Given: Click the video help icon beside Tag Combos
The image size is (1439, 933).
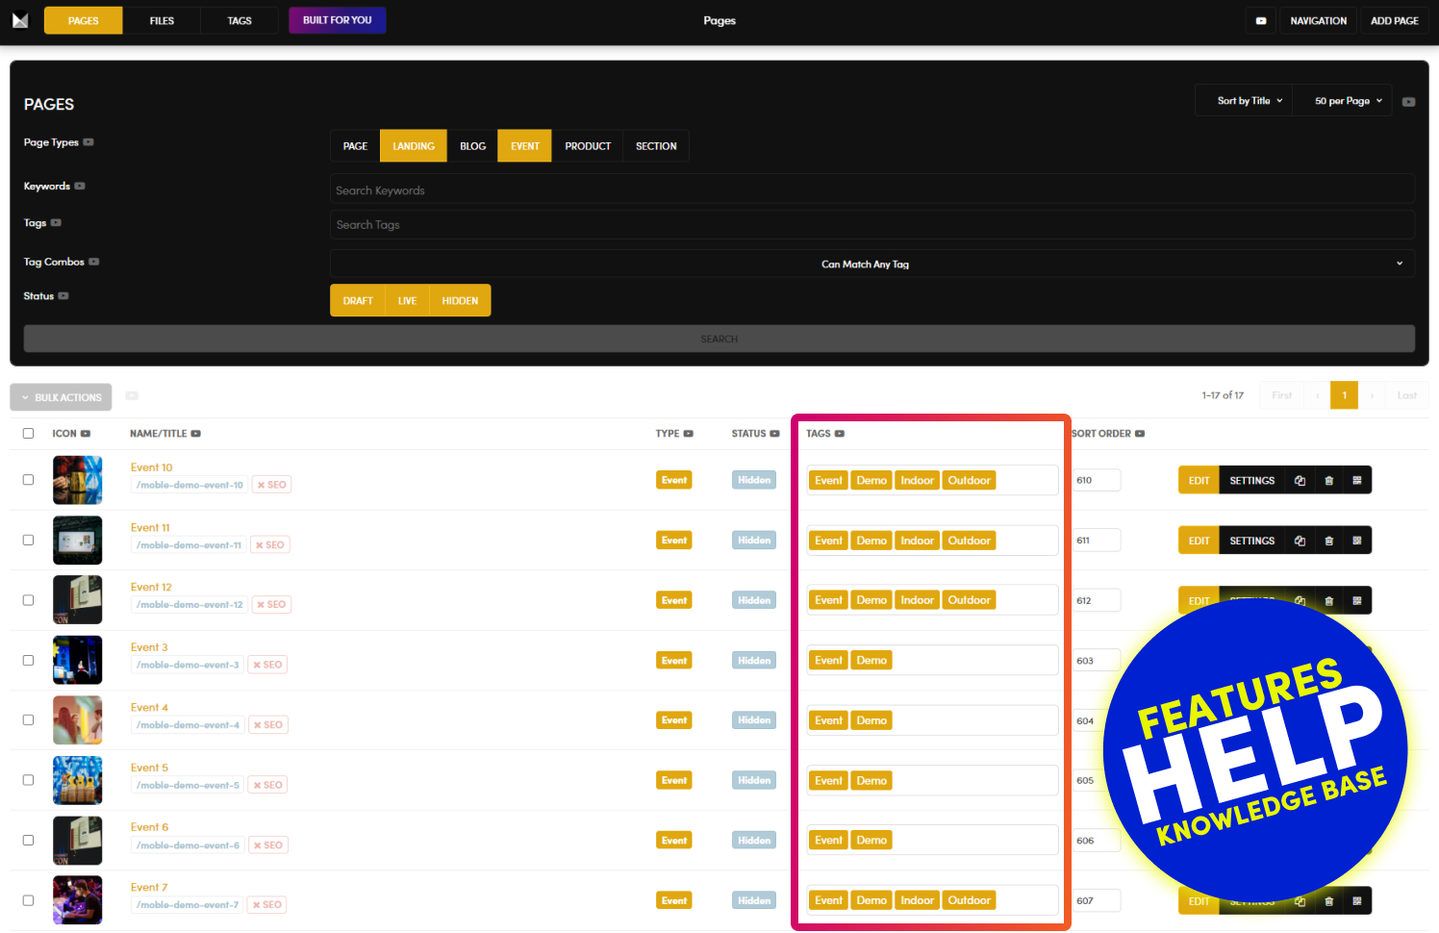Looking at the screenshot, I should coord(94,262).
